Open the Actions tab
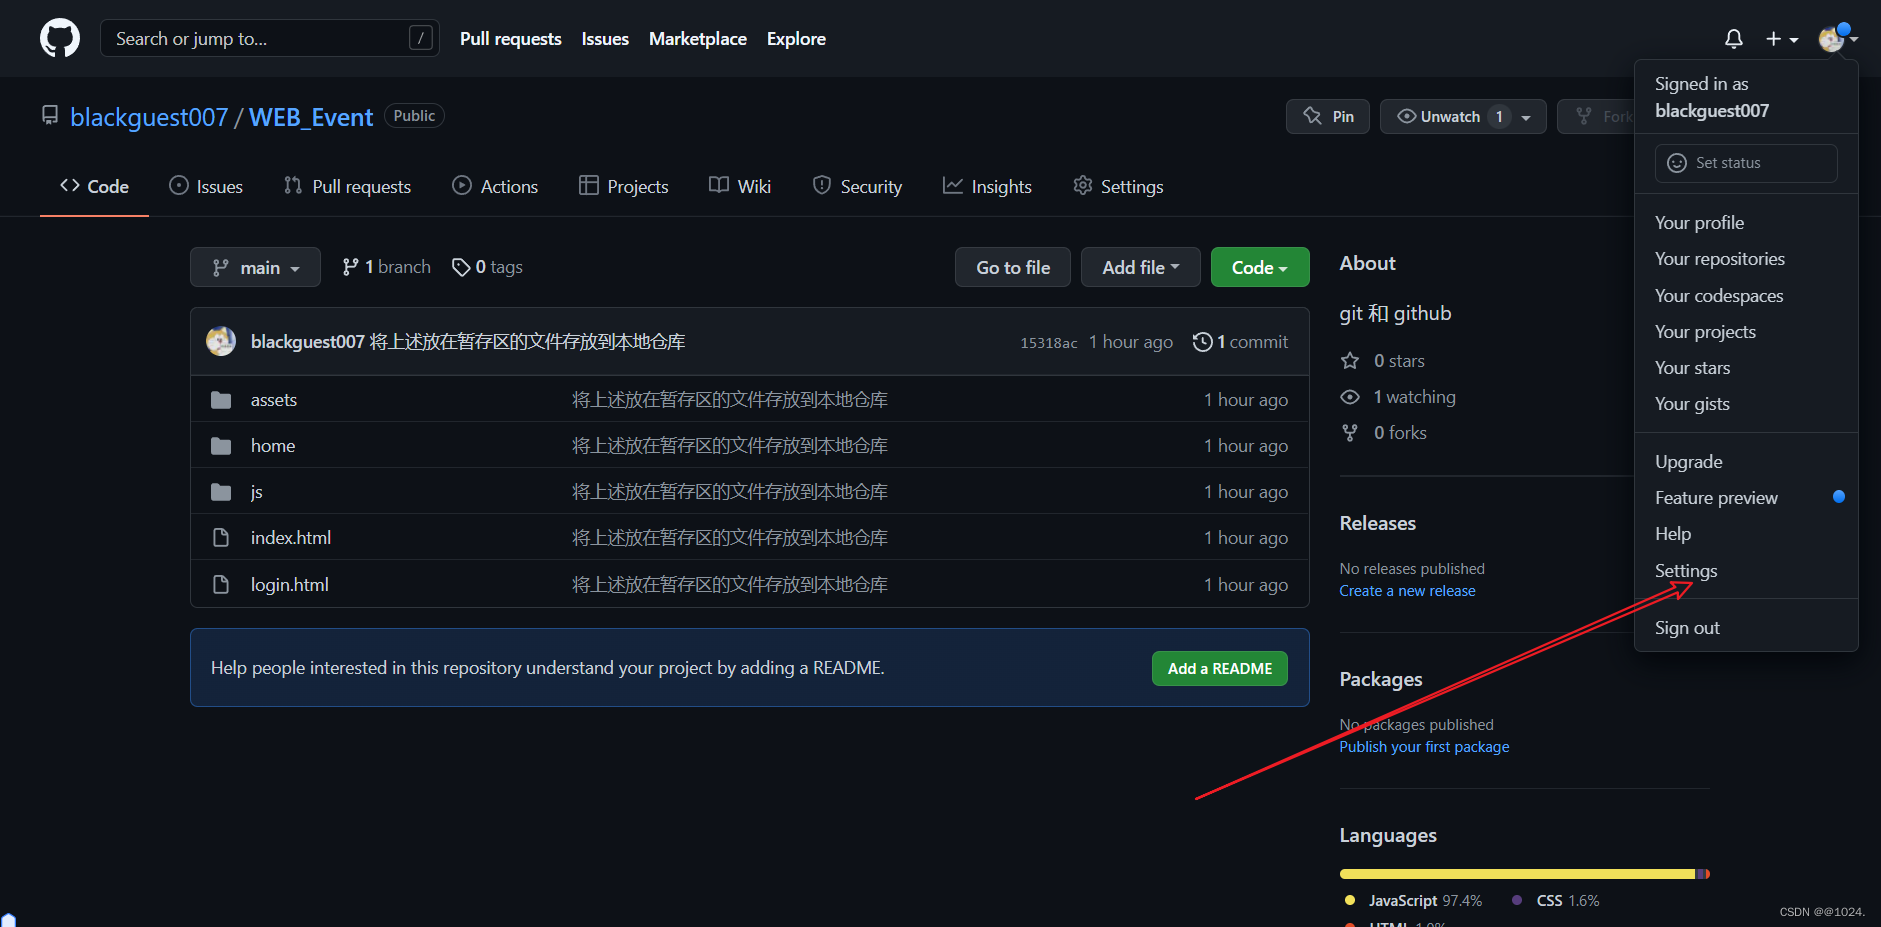1881x927 pixels. pyautogui.click(x=495, y=186)
